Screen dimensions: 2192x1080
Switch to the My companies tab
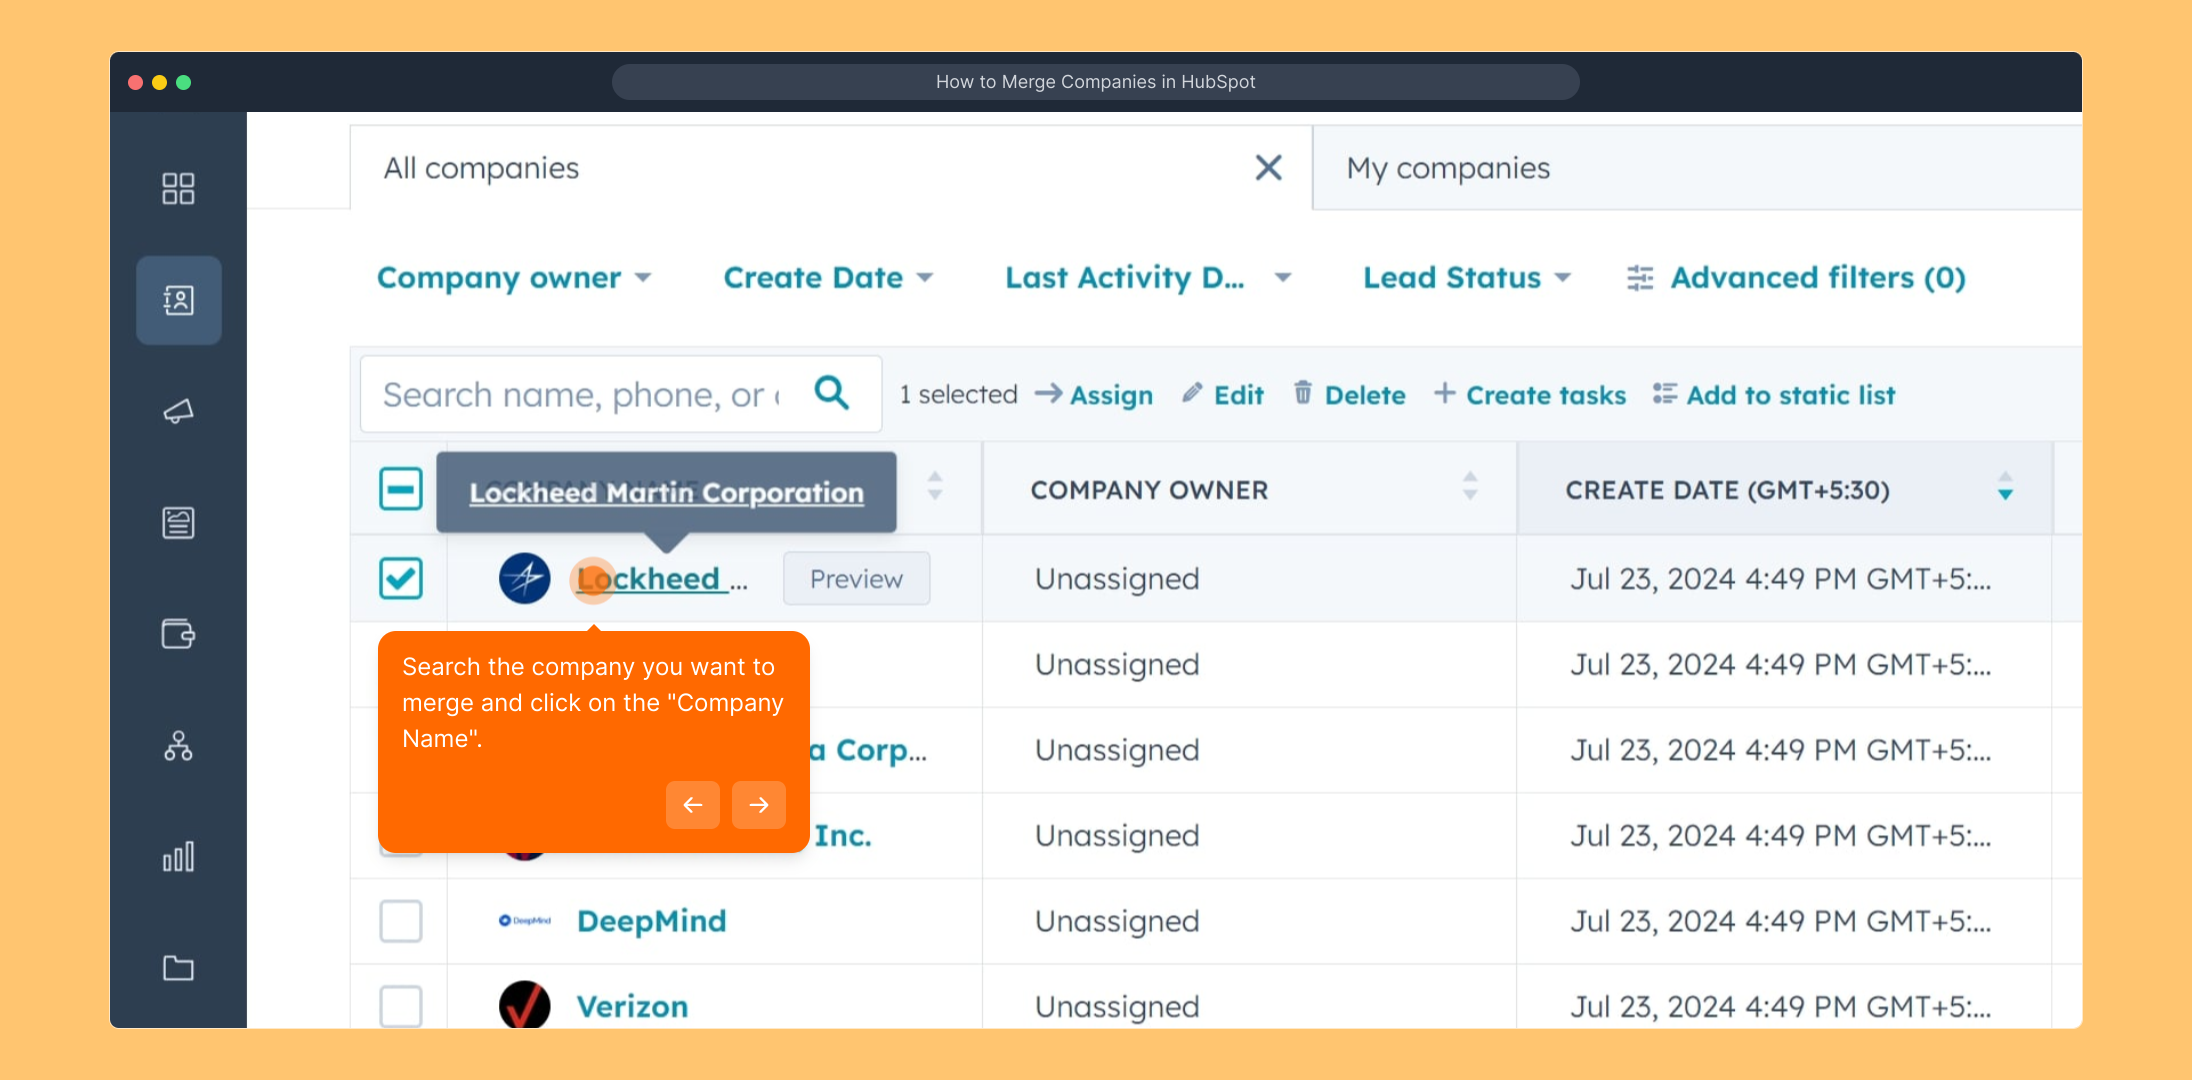pos(1448,168)
